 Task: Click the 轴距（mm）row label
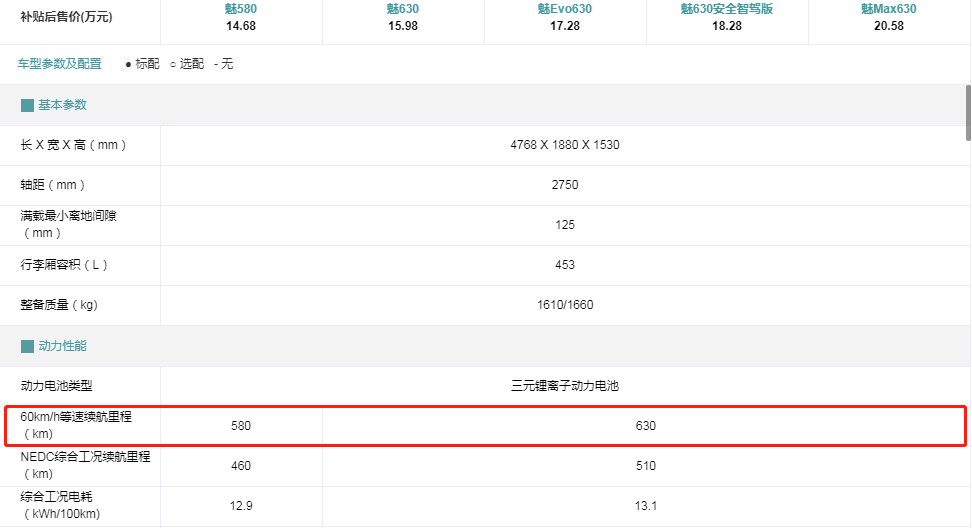click(x=53, y=185)
